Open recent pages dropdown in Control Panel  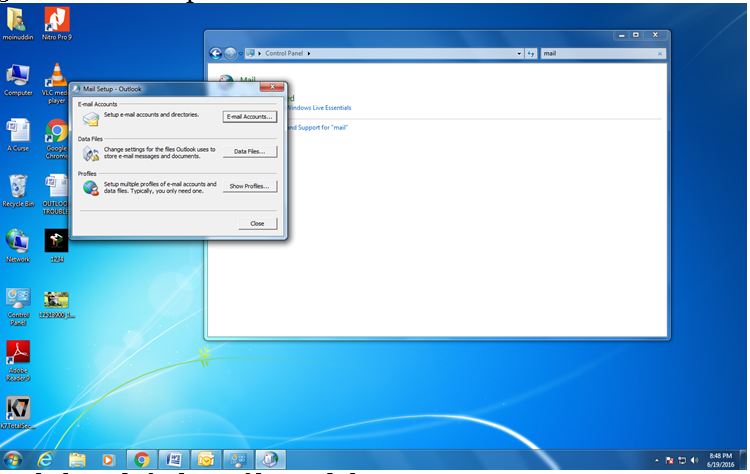241,54
